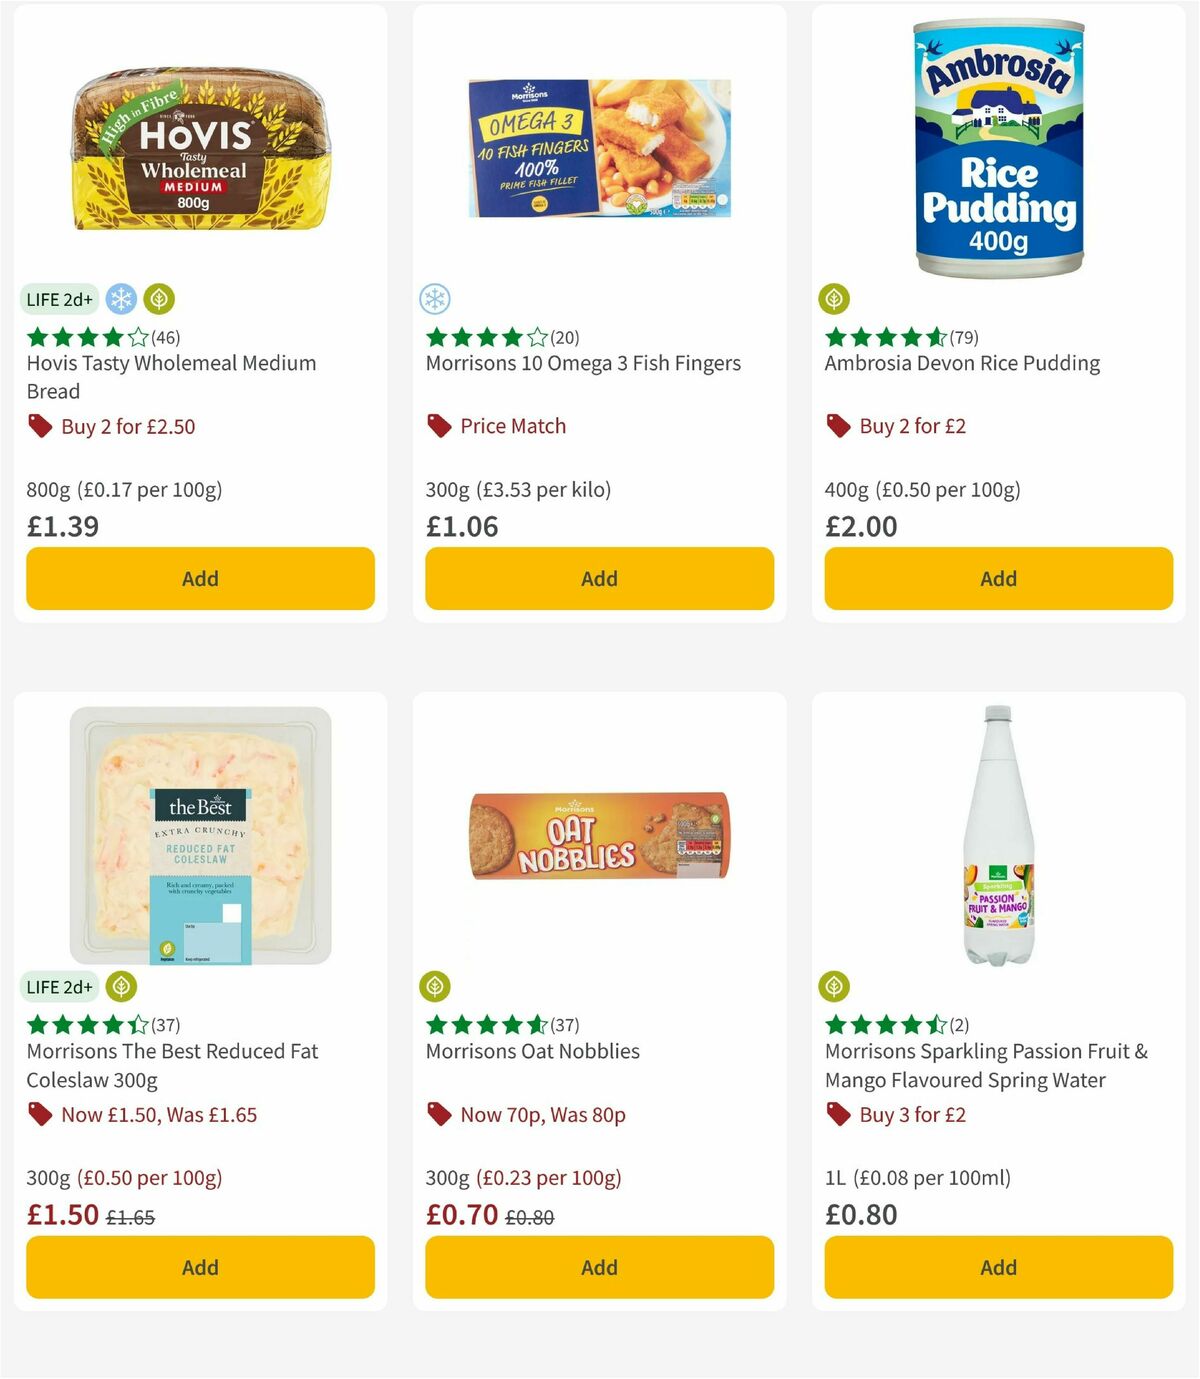
Task: Click the LIFE 2d+ badge on Hovis bread
Action: pos(59,297)
